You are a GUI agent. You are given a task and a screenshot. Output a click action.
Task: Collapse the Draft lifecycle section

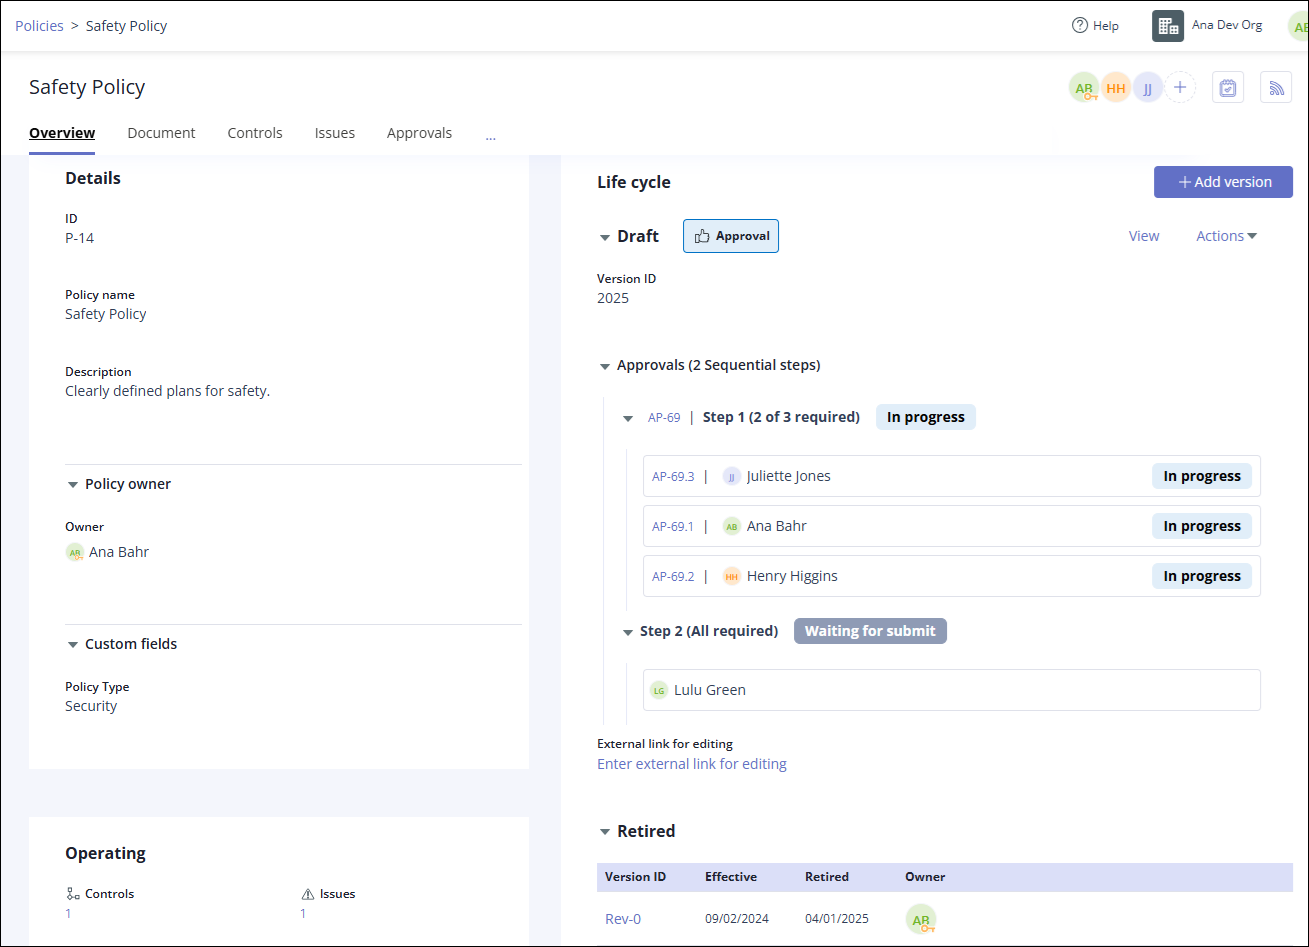pyautogui.click(x=604, y=237)
